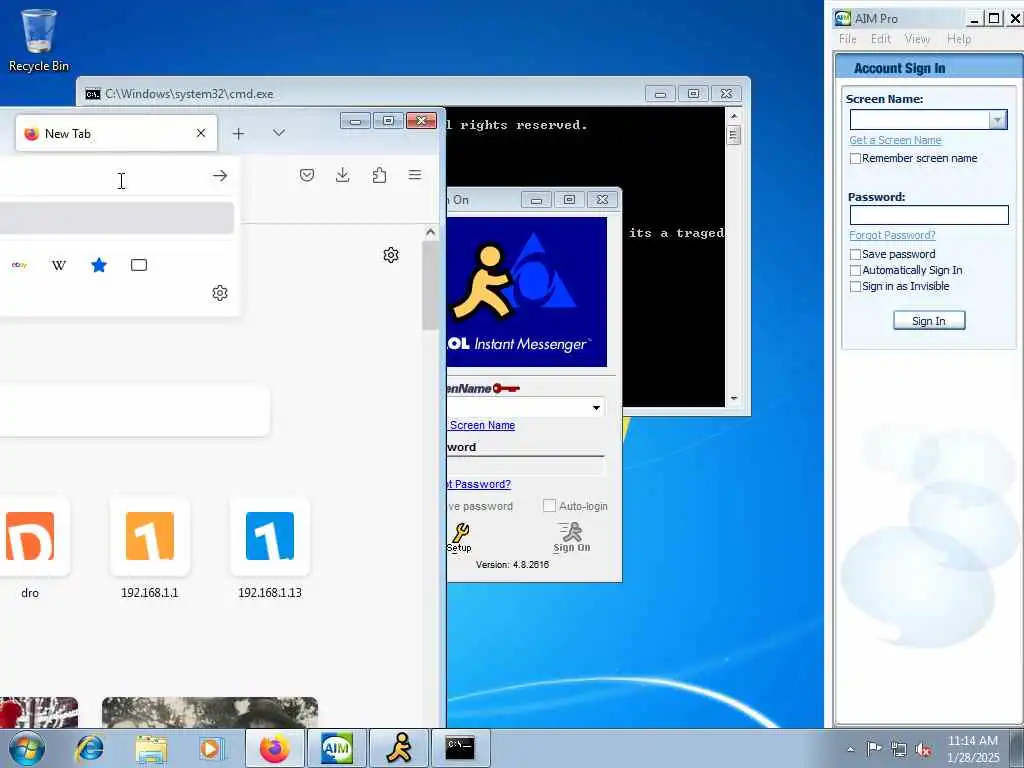Open the taskbar clock showing 11:14 AM
This screenshot has height=768, width=1024.
click(x=973, y=749)
